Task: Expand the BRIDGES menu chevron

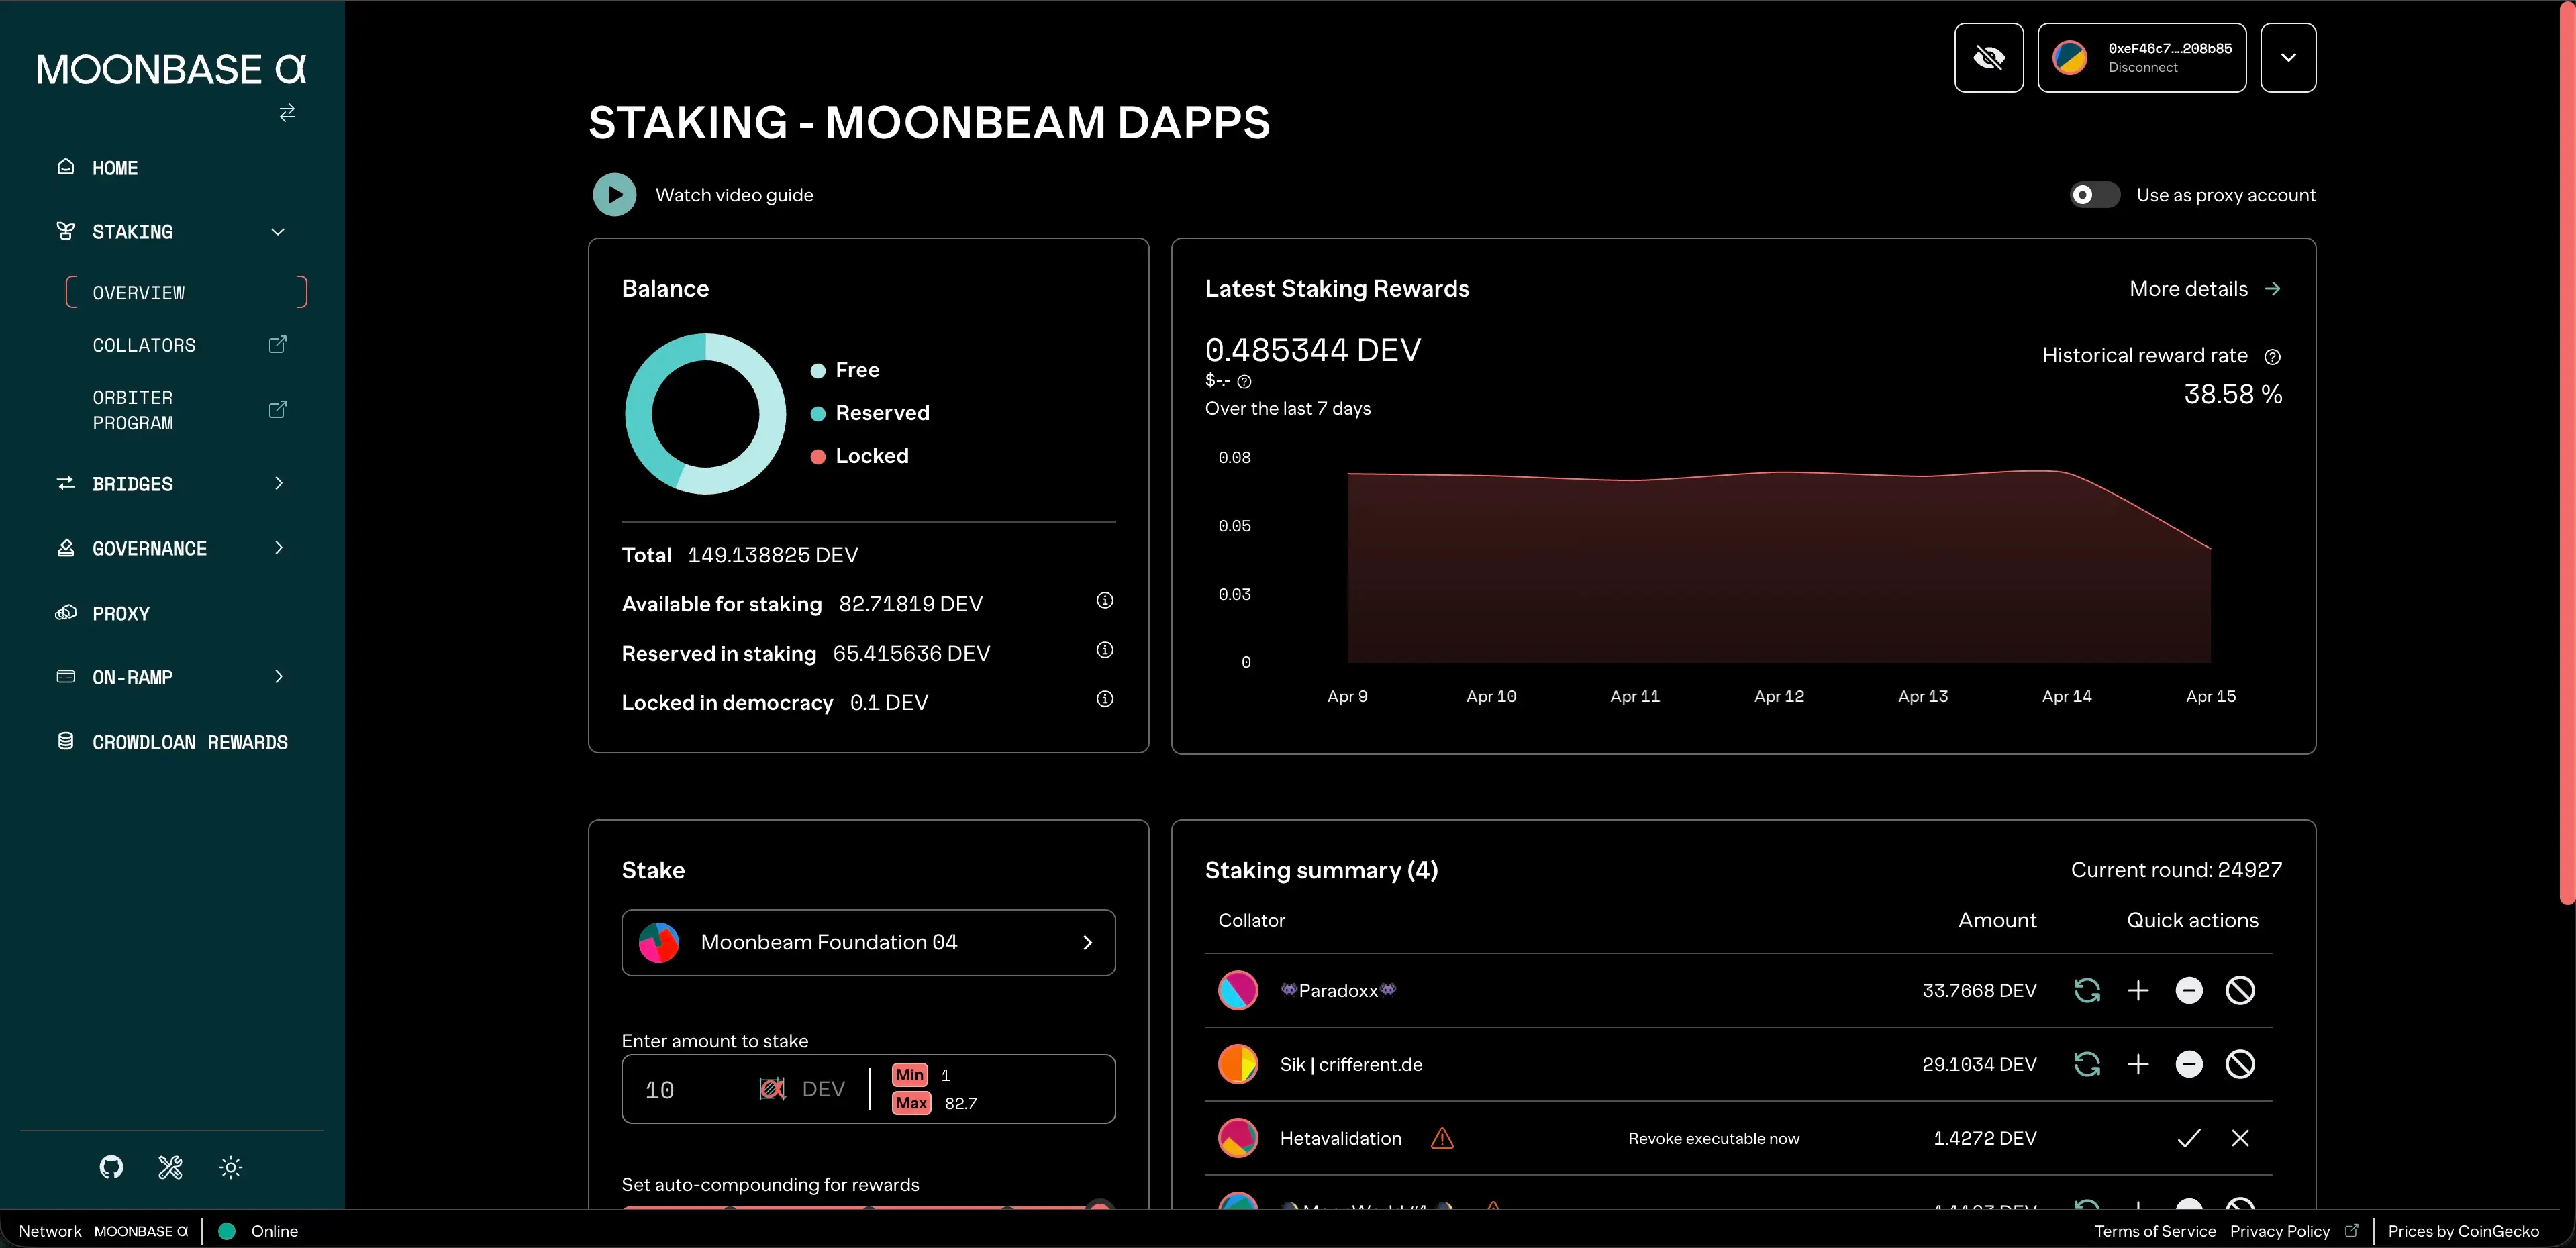Action: click(278, 484)
